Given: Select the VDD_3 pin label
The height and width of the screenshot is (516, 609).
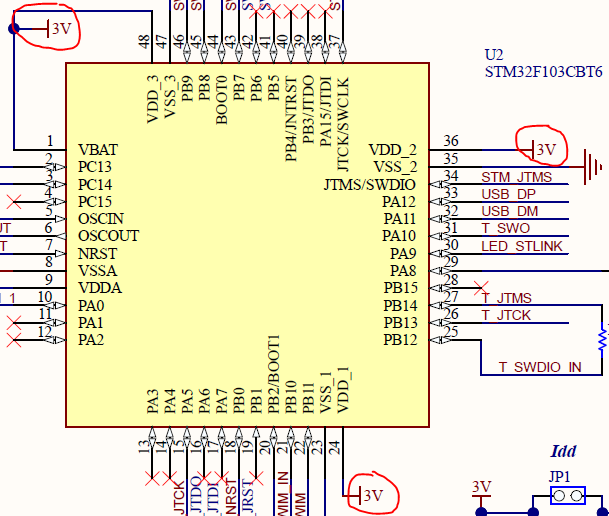Looking at the screenshot, I should click(153, 99).
